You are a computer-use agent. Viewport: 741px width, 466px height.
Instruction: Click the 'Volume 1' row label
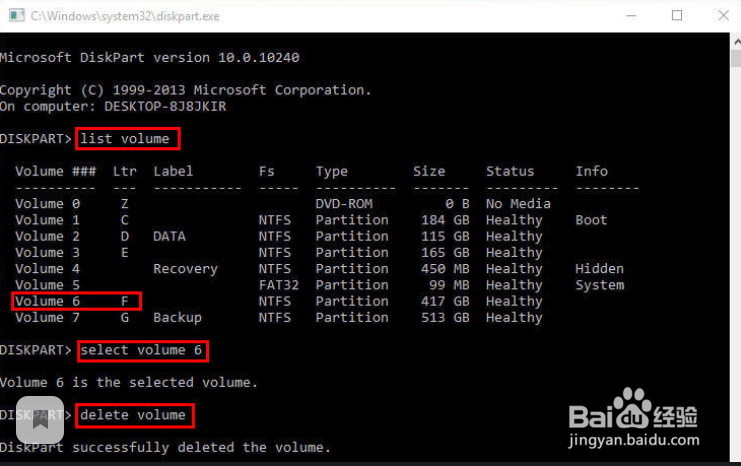coord(47,220)
